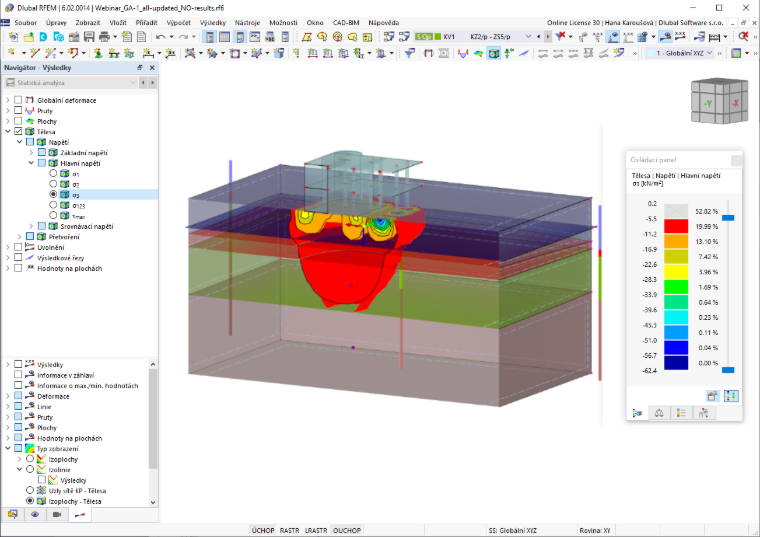Open the CAD-BIM menu

point(346,22)
